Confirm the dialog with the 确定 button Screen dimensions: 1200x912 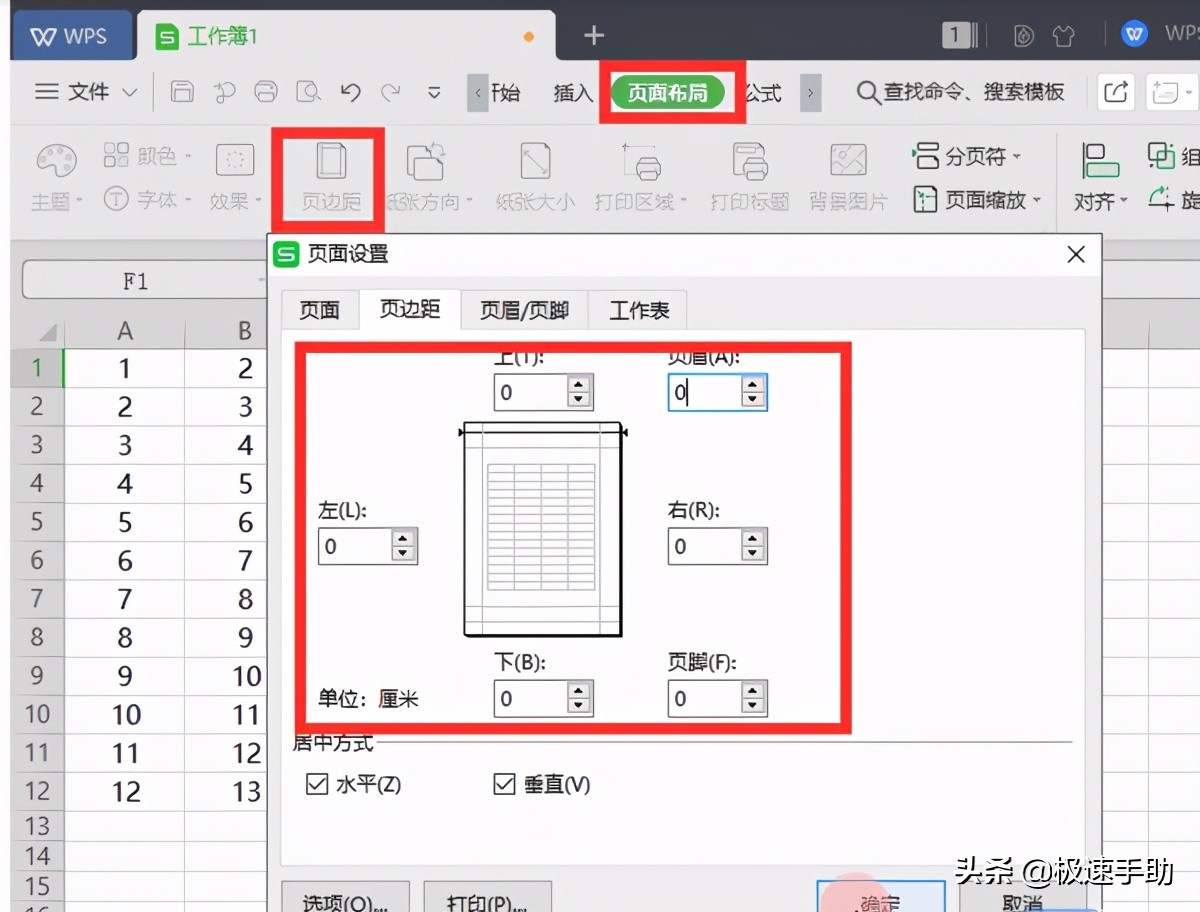click(x=880, y=898)
